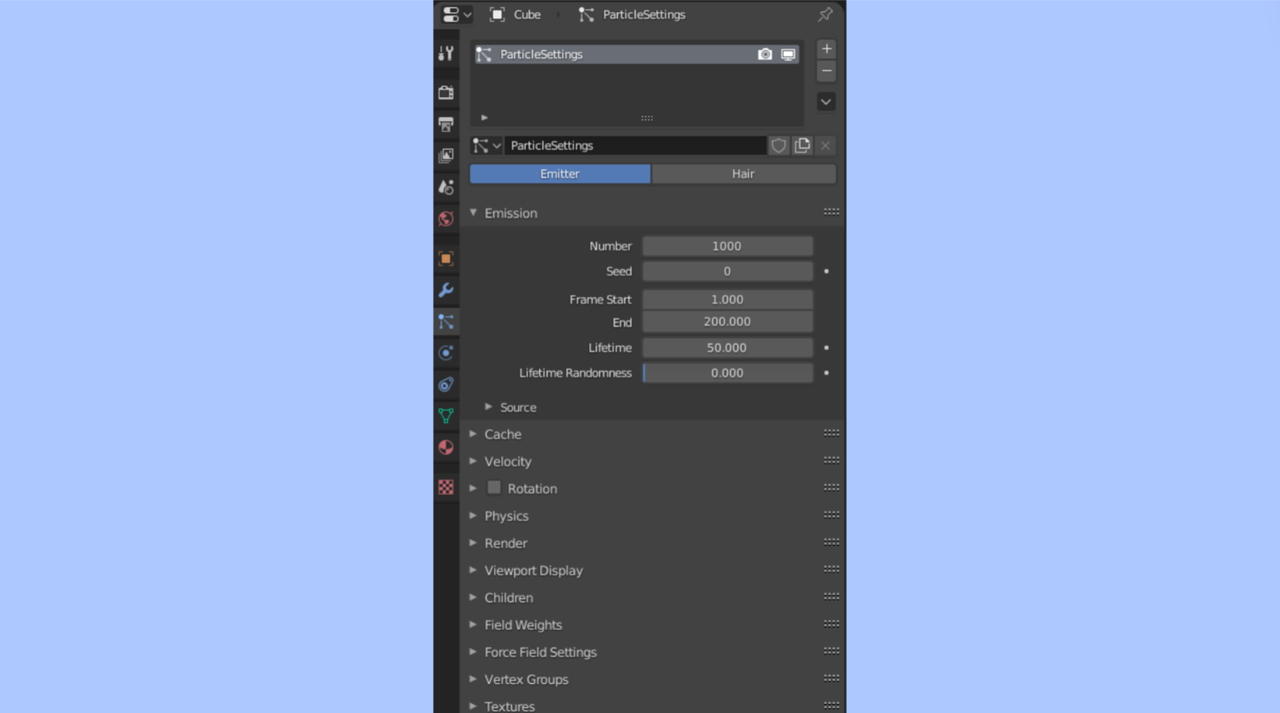This screenshot has height=713, width=1280.
Task: Toggle render visibility camera icon for ParticleSettings
Action: [765, 54]
